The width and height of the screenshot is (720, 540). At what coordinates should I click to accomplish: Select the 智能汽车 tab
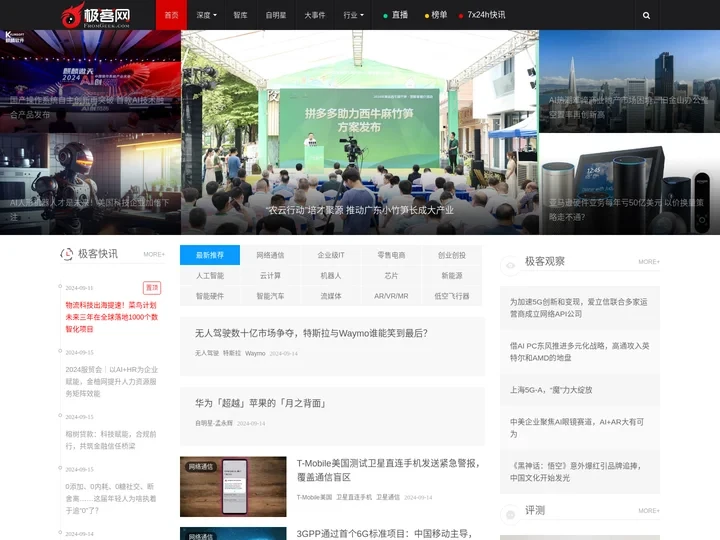point(270,296)
